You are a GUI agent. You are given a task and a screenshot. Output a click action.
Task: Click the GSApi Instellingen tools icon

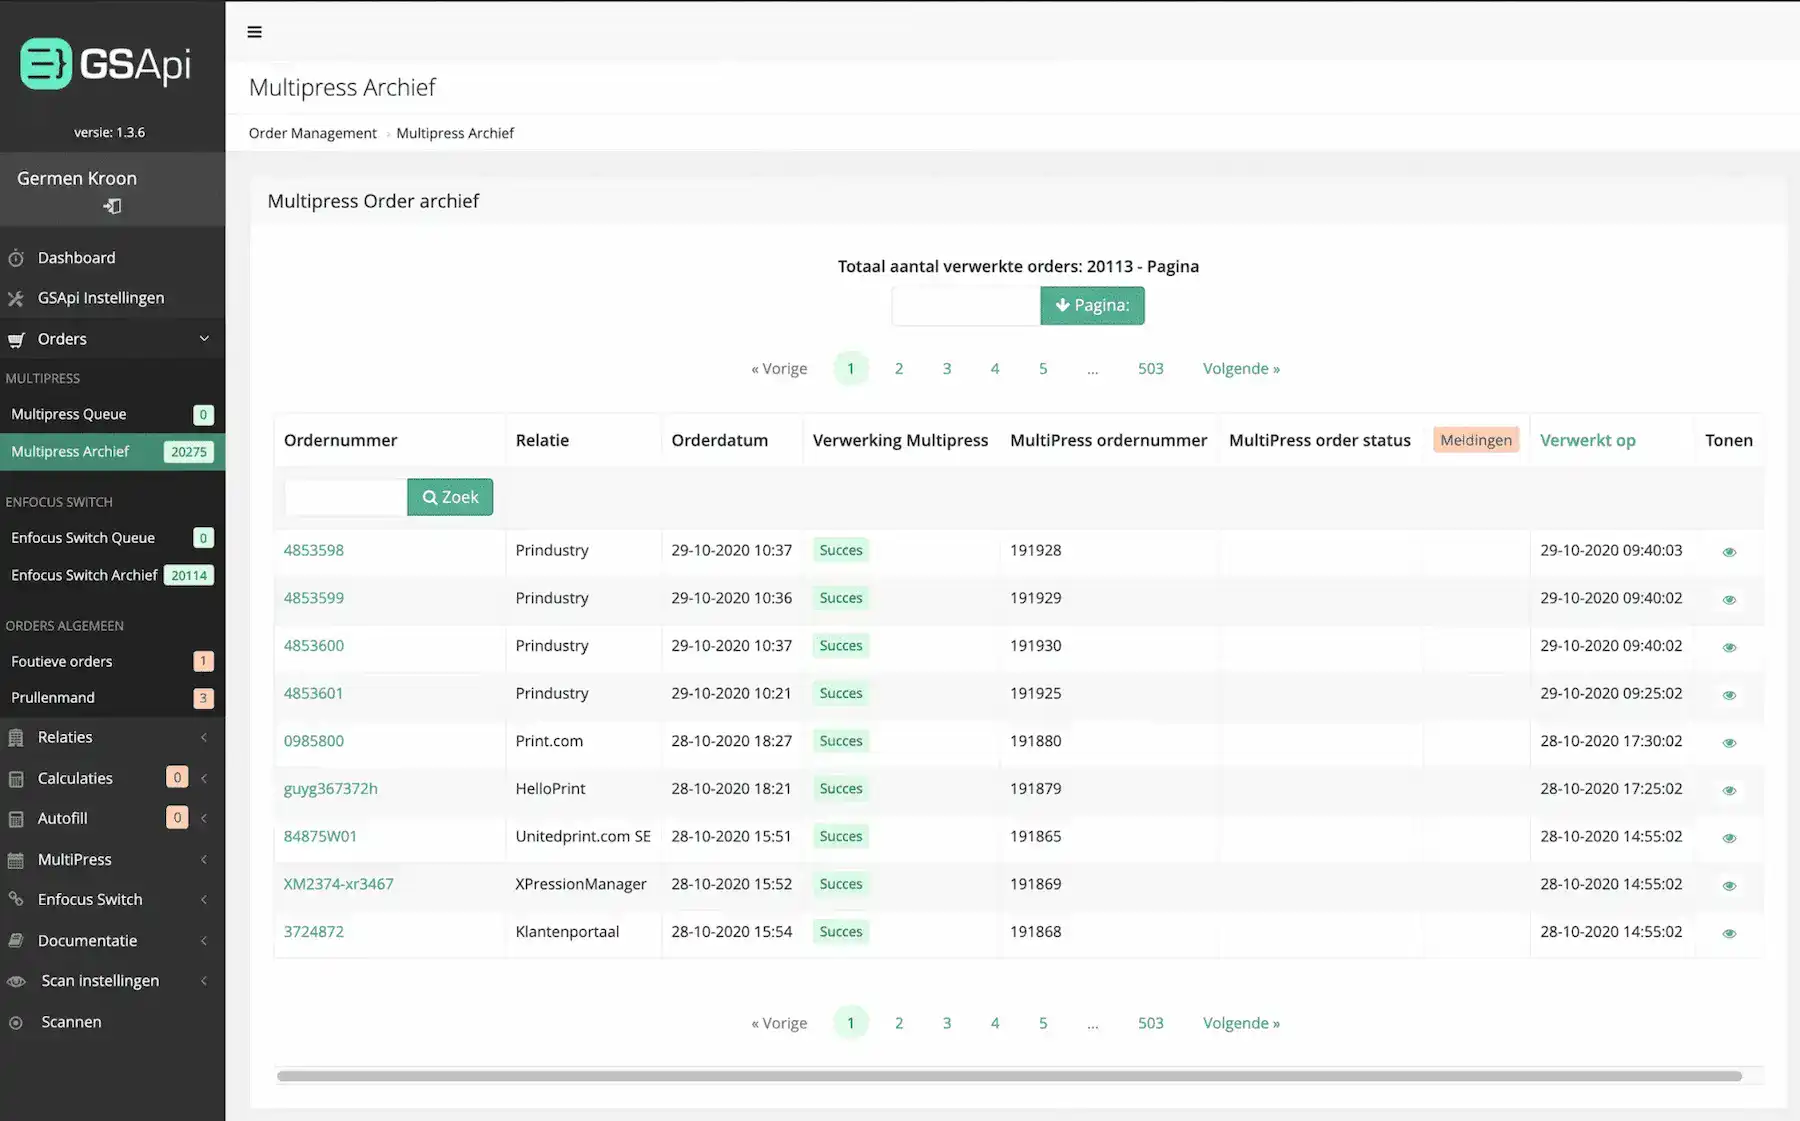click(16, 298)
